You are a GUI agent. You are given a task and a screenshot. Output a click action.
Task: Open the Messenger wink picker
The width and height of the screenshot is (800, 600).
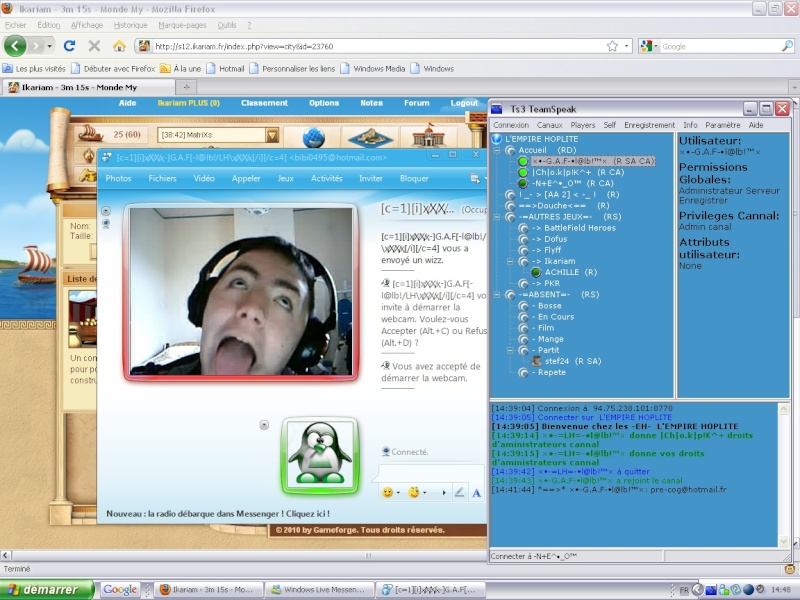(414, 492)
